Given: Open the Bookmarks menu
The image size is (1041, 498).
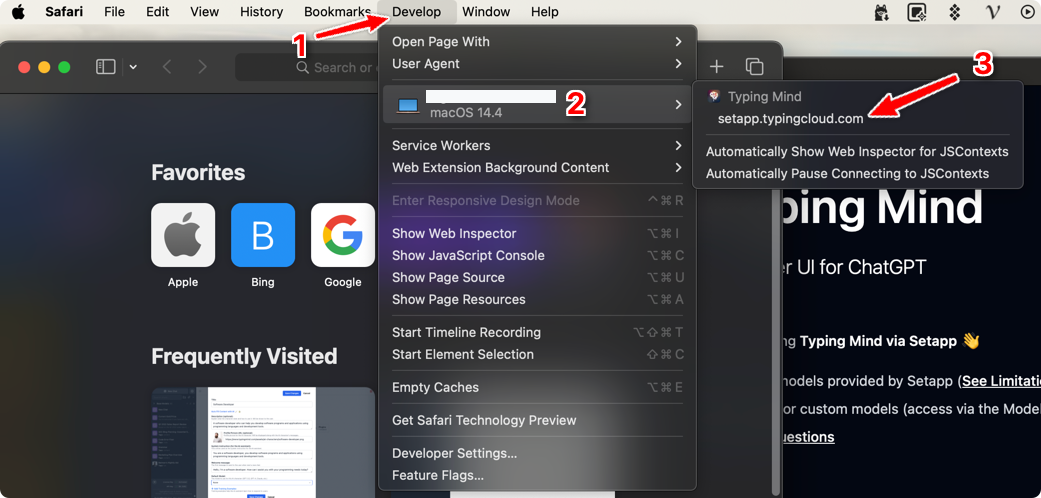Looking at the screenshot, I should coord(337,12).
